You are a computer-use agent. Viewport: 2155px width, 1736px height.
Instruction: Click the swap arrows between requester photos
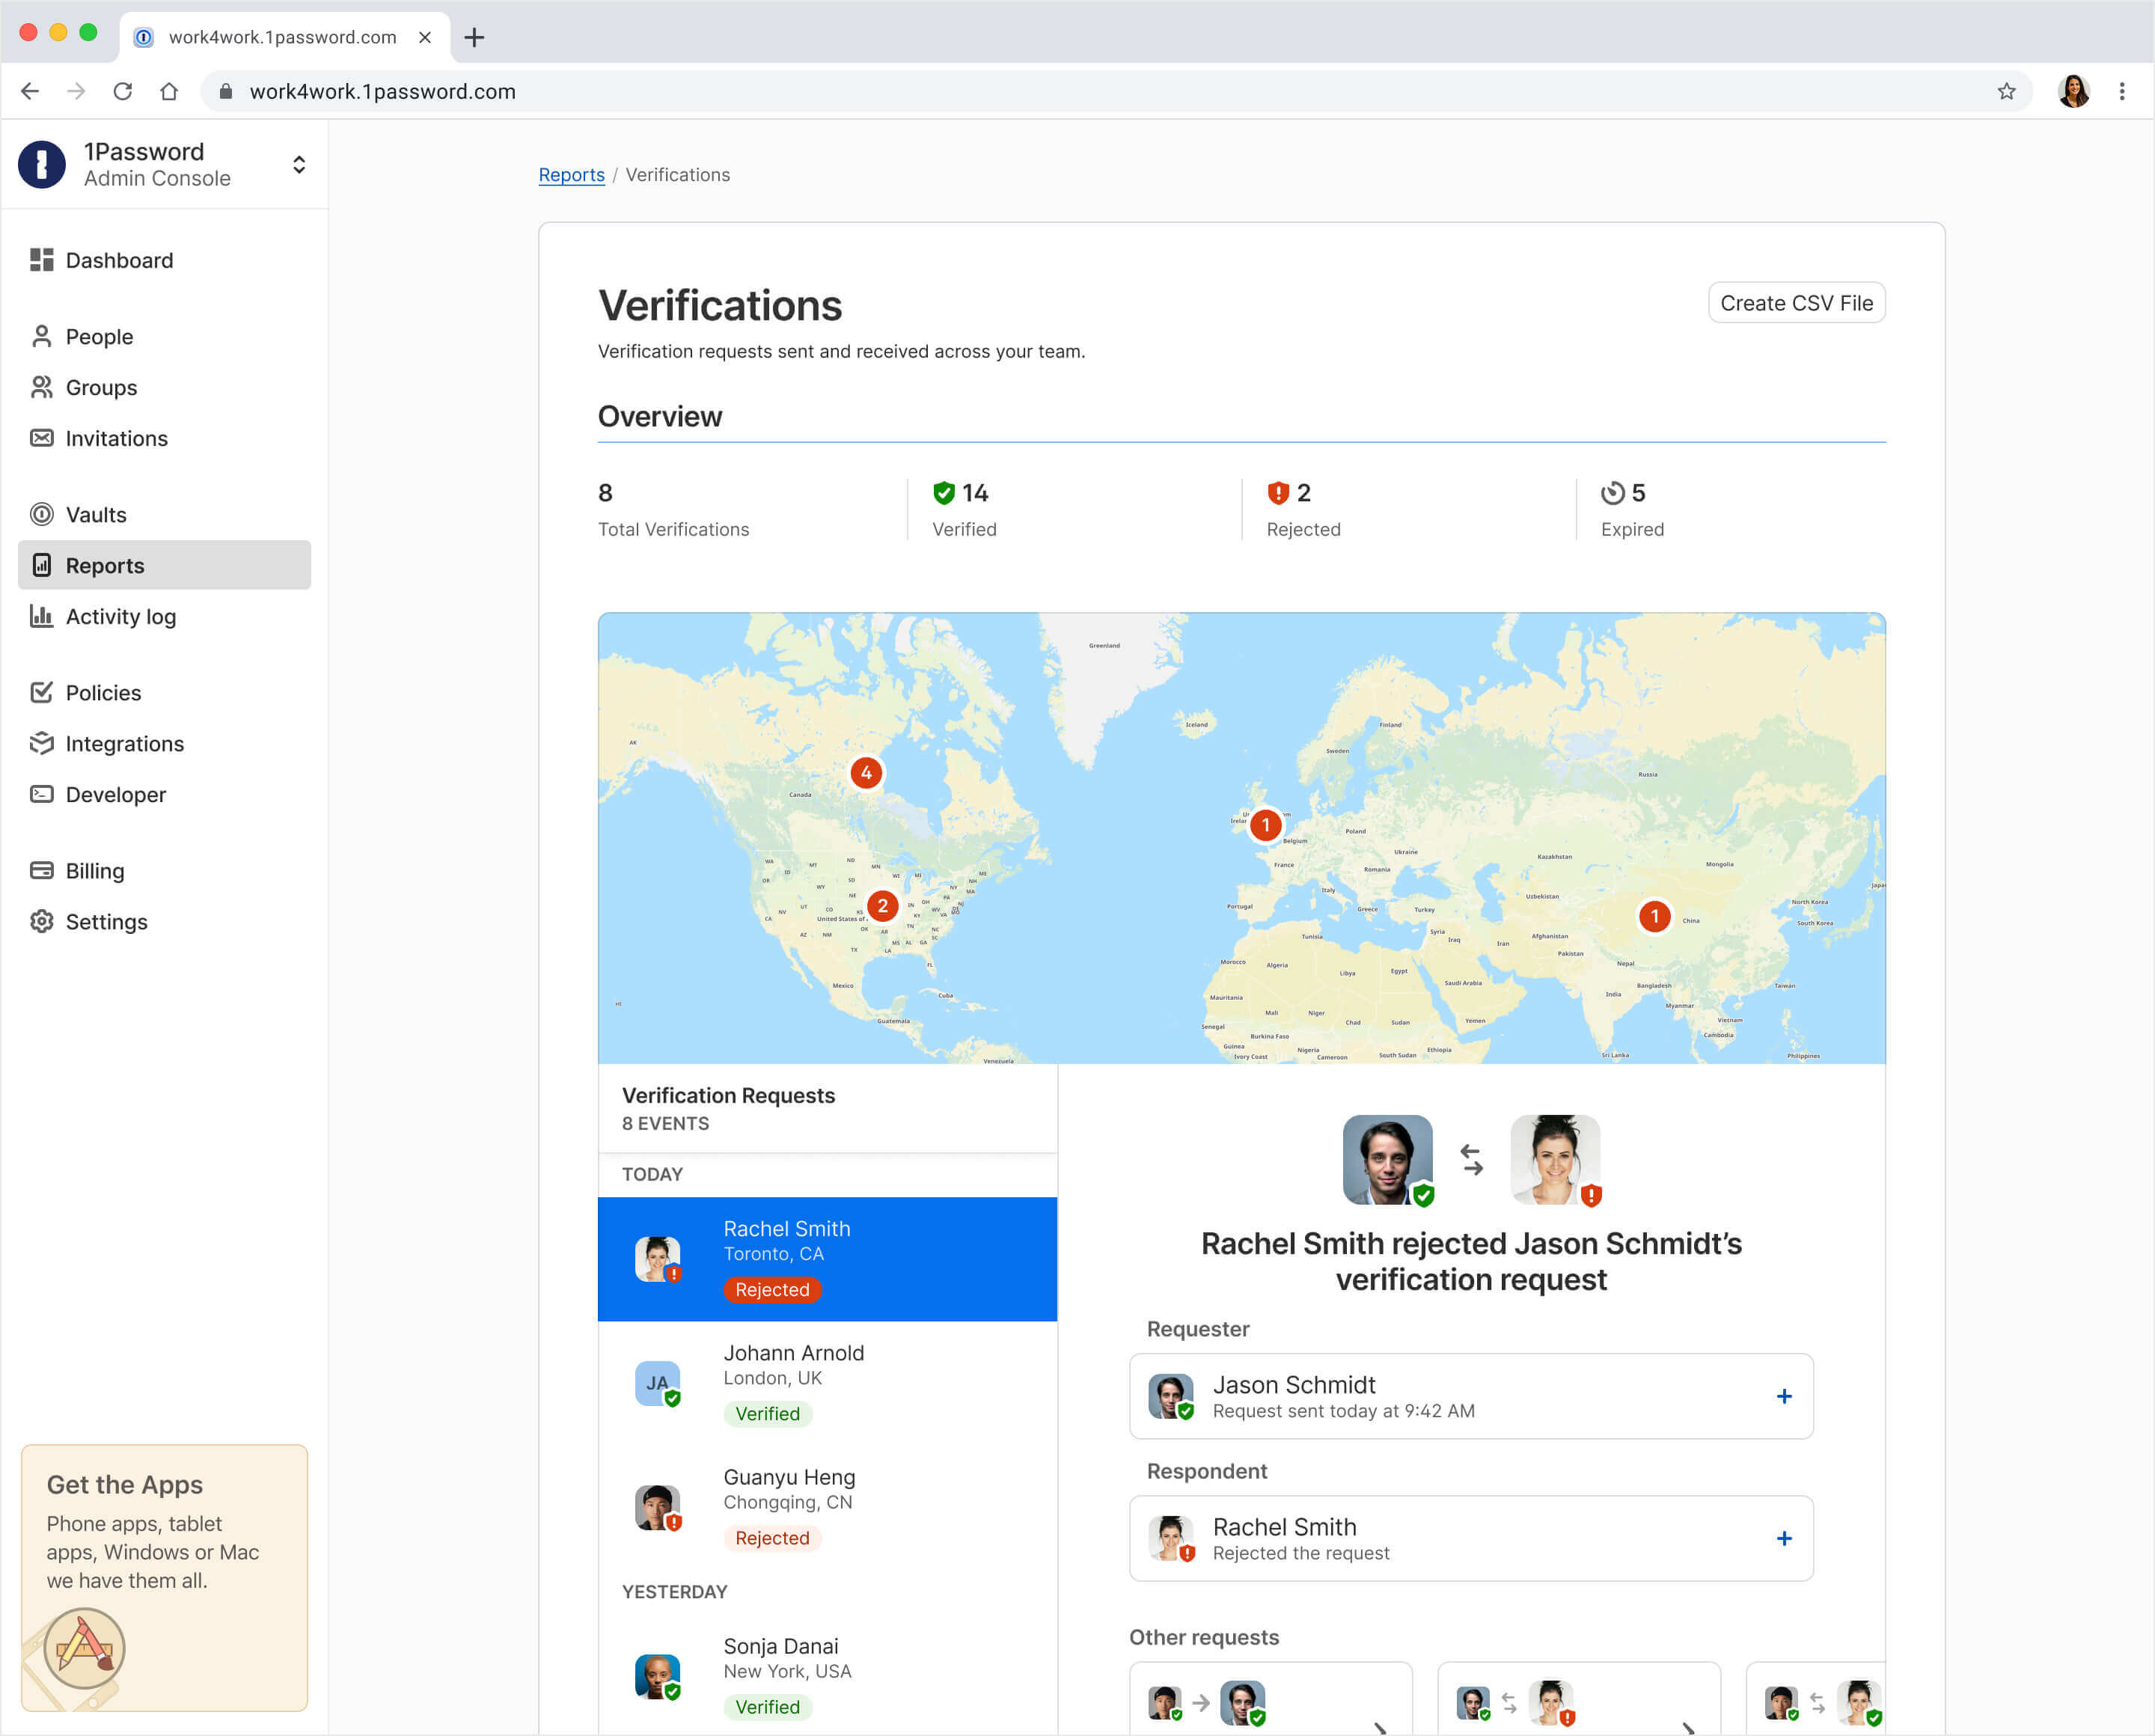(1471, 1160)
